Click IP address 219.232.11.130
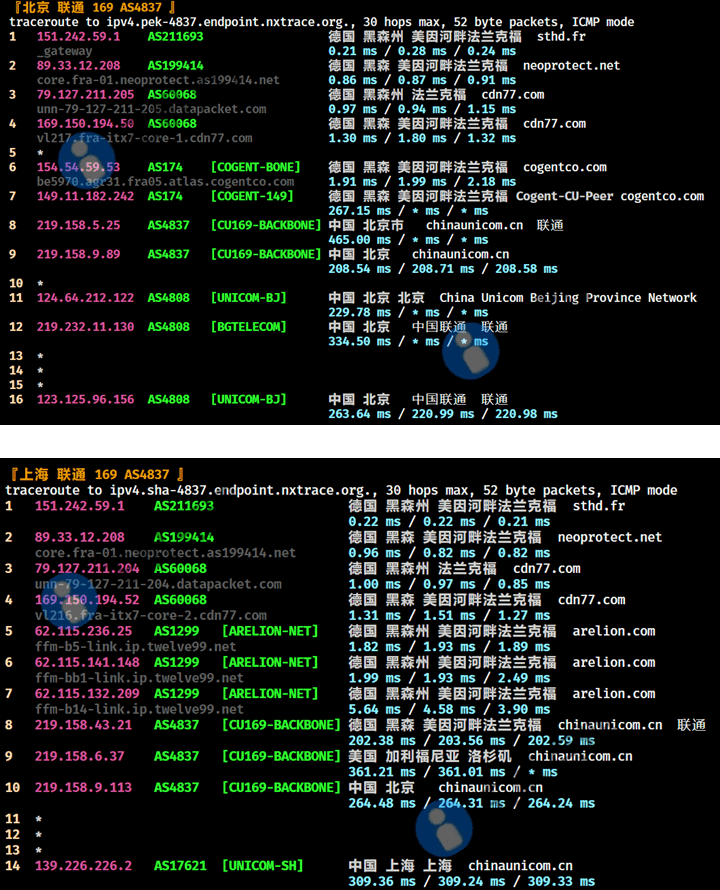The height and width of the screenshot is (890, 720). (85, 327)
